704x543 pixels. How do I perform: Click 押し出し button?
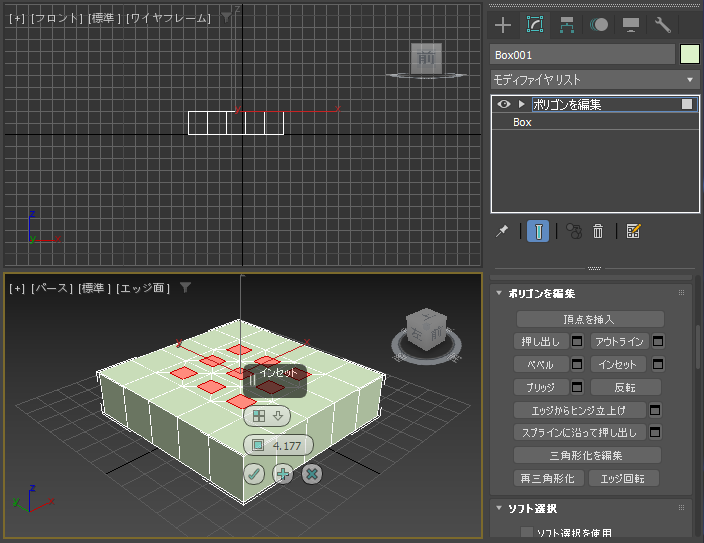[541, 341]
